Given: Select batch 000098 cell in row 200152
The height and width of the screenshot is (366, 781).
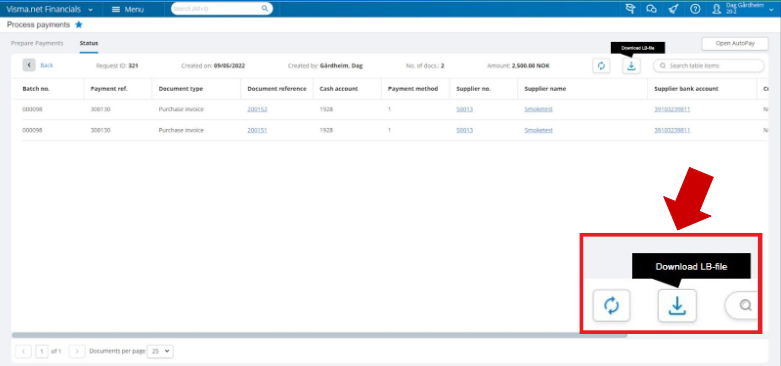Looking at the screenshot, I should tap(32, 109).
